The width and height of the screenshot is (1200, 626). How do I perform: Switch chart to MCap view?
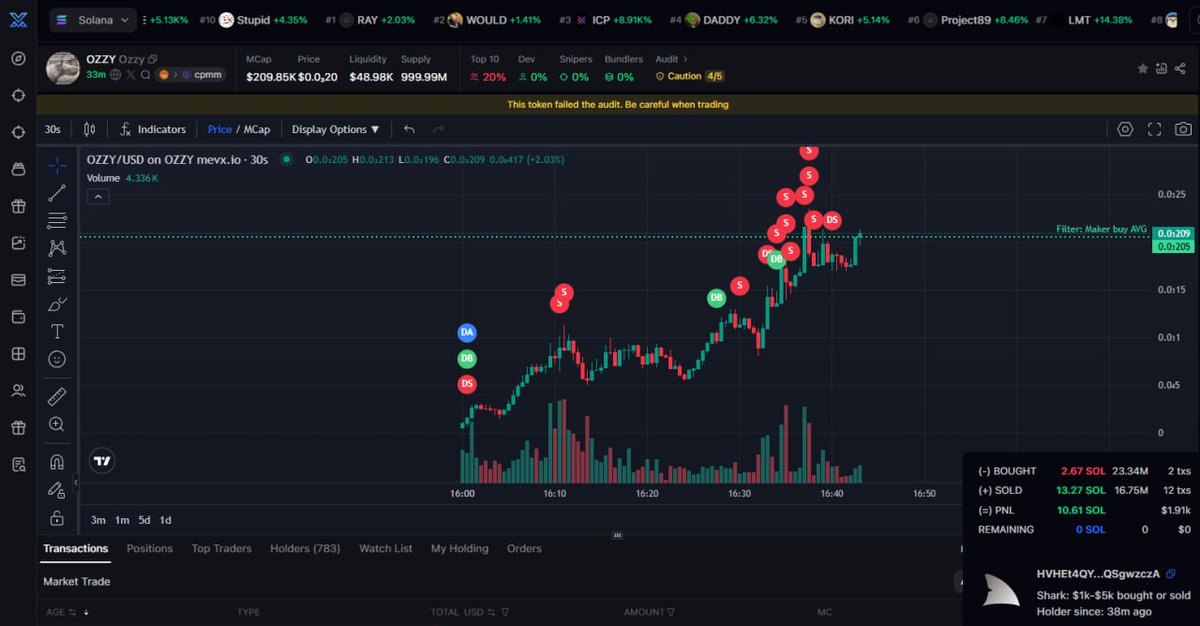(x=257, y=129)
